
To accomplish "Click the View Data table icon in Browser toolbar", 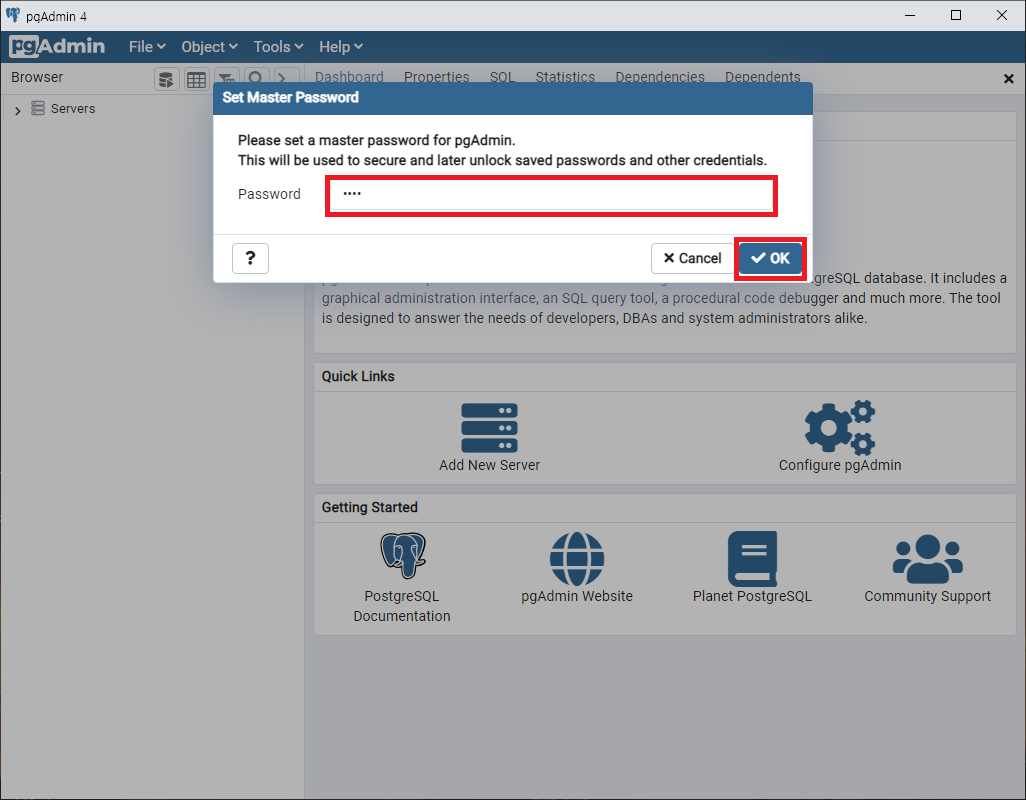I will point(196,80).
